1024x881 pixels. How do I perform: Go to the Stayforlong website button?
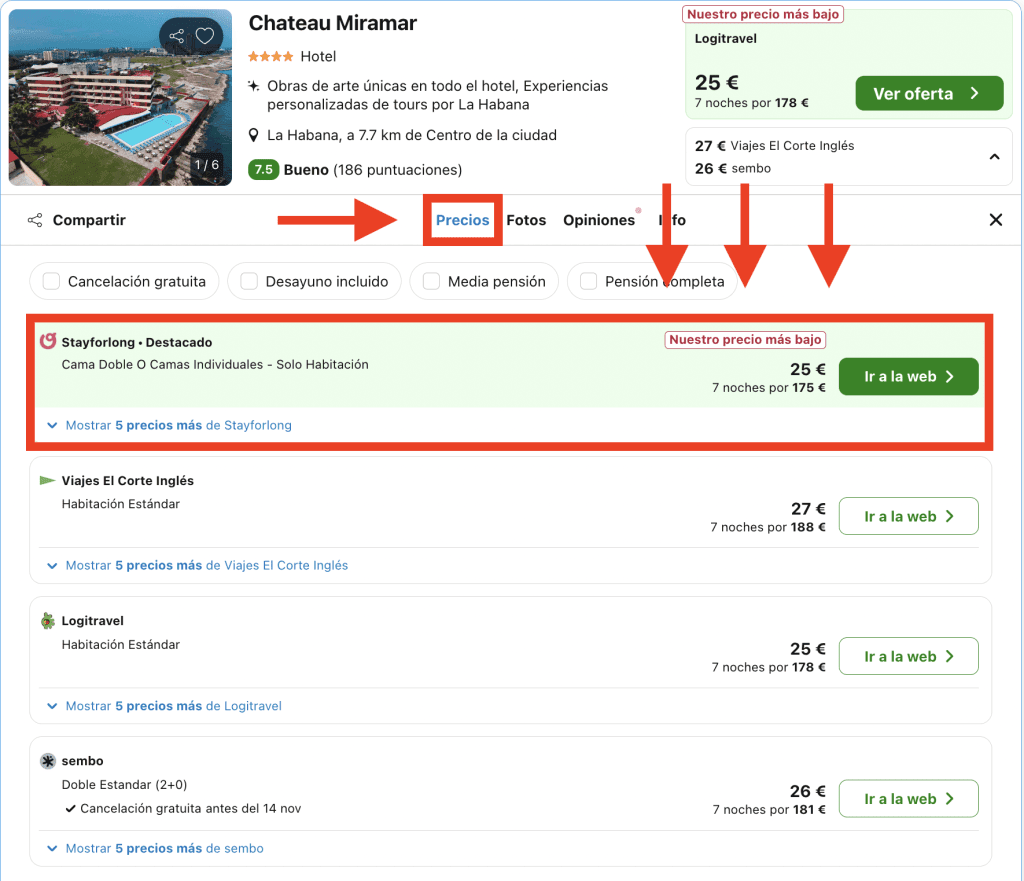[907, 377]
